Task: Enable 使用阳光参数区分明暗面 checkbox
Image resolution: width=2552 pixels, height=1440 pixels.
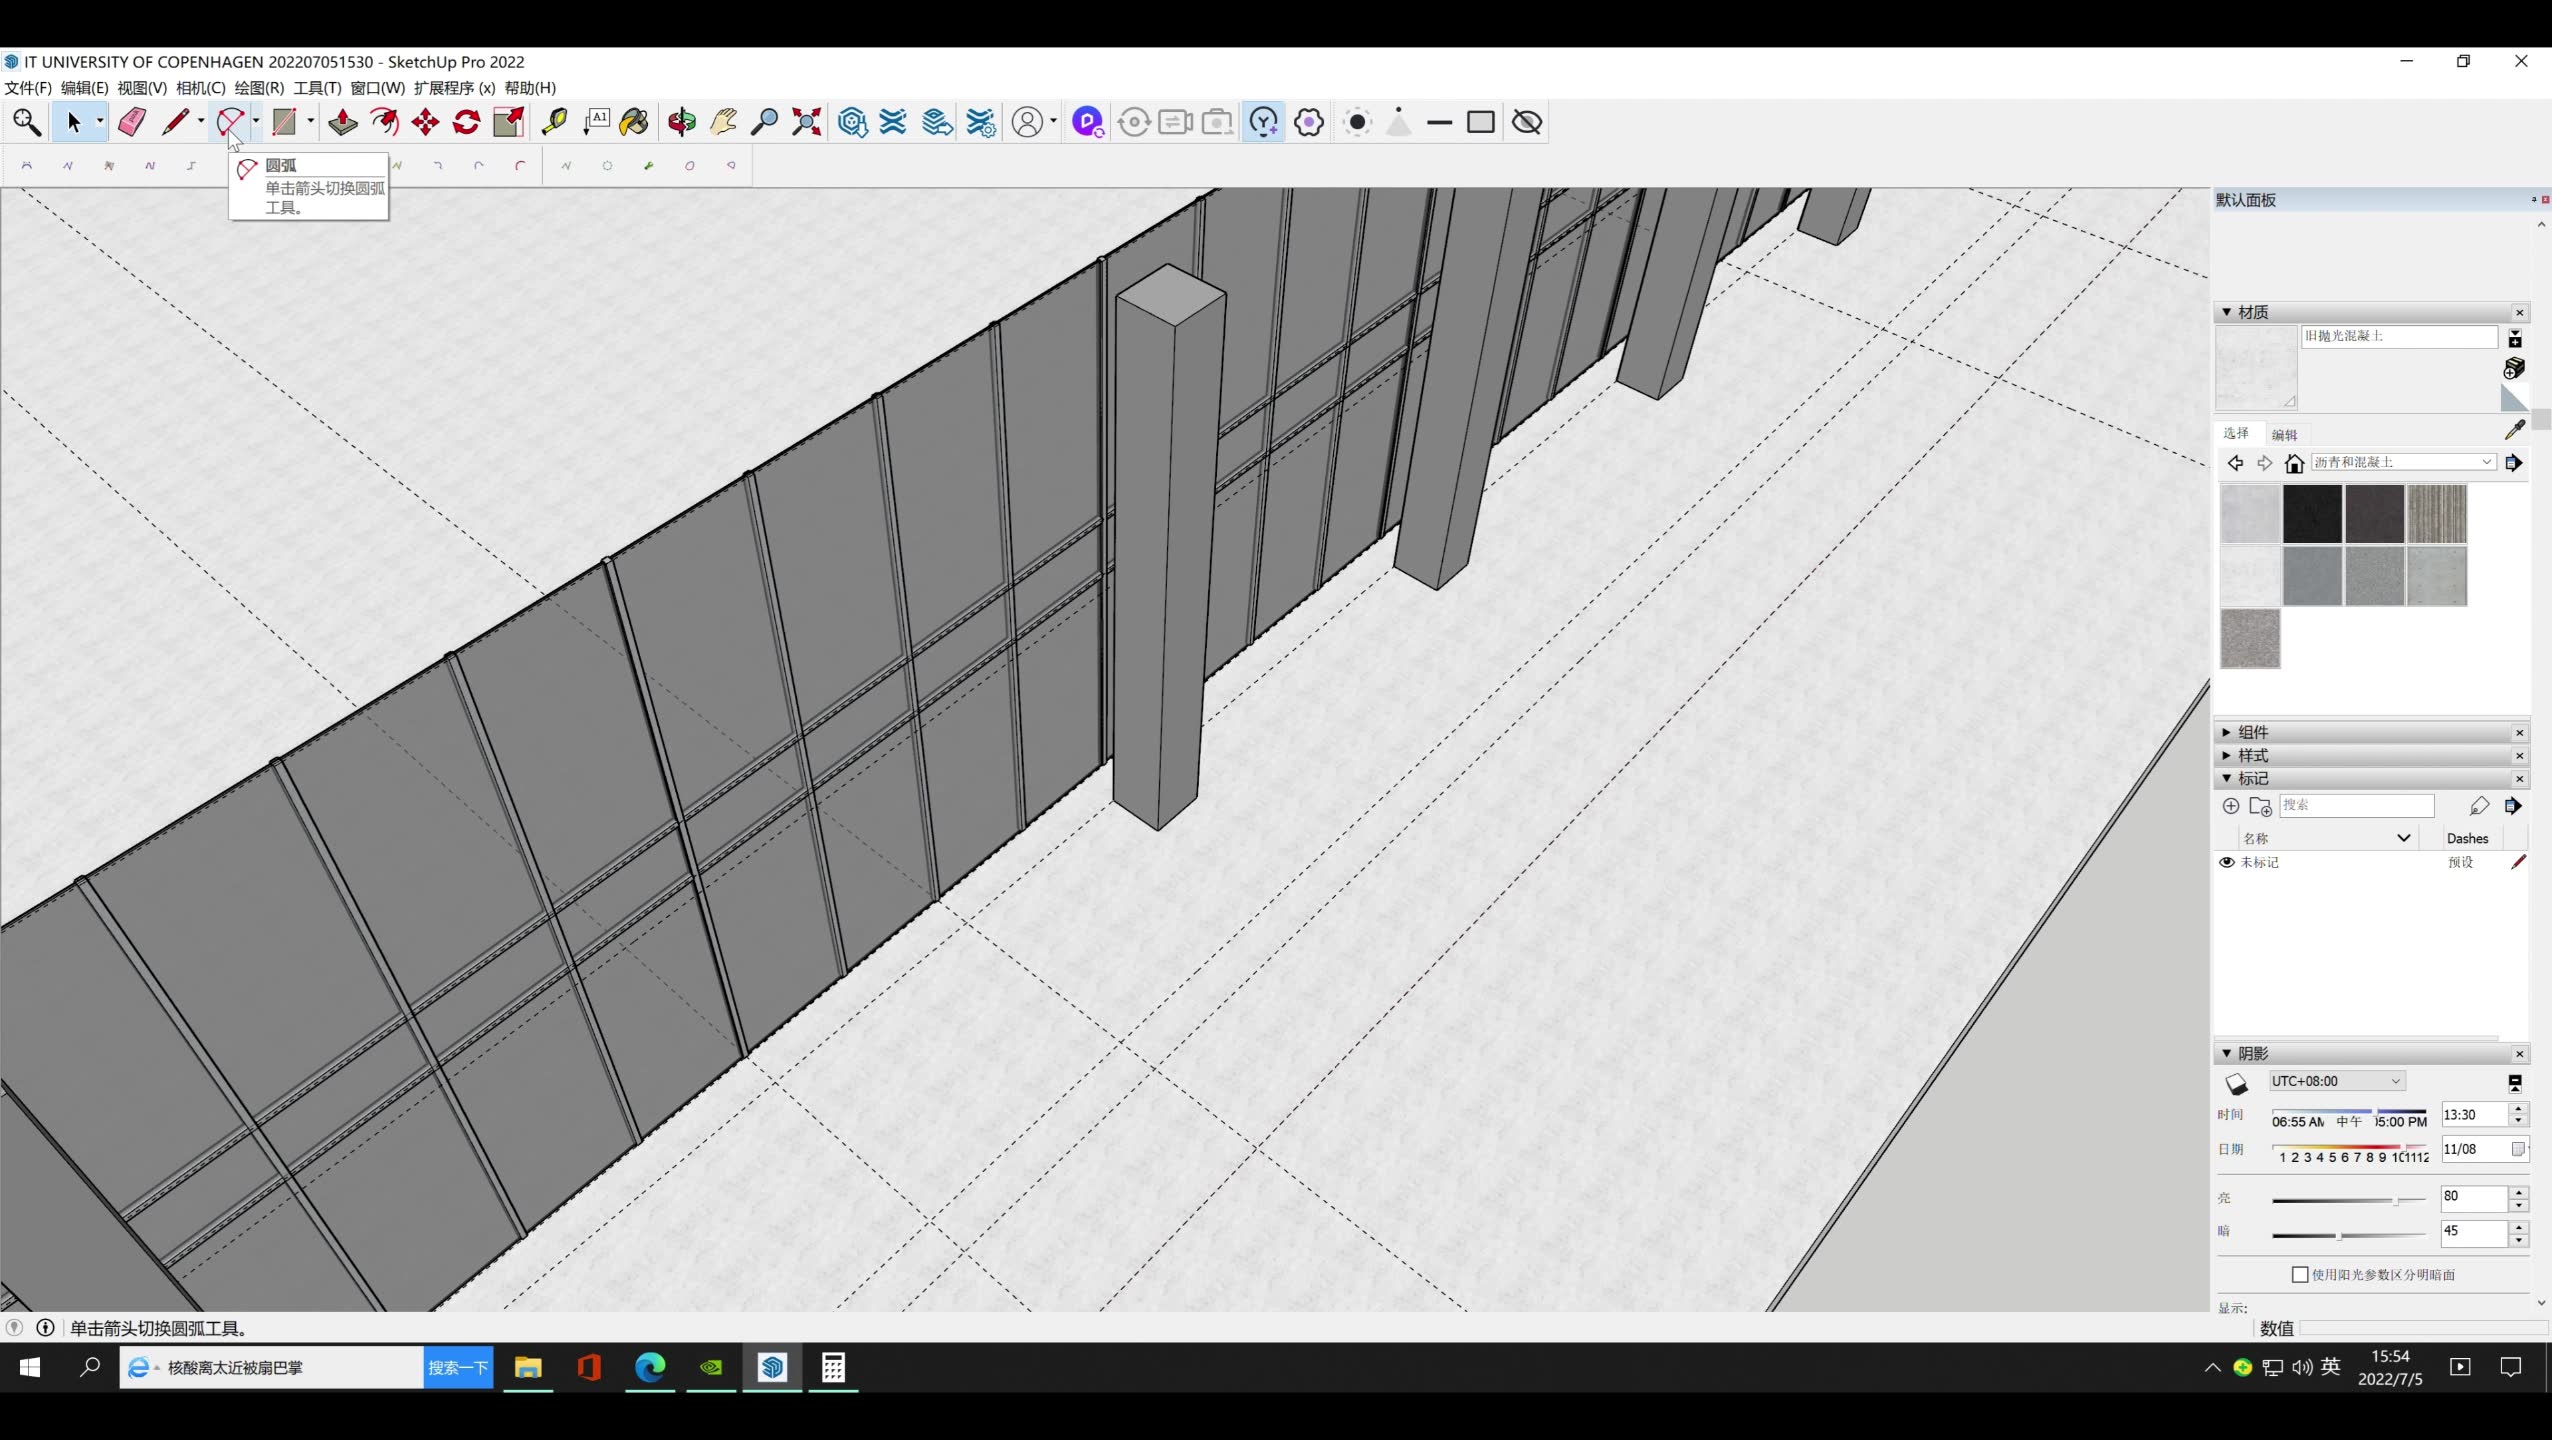Action: click(2300, 1274)
